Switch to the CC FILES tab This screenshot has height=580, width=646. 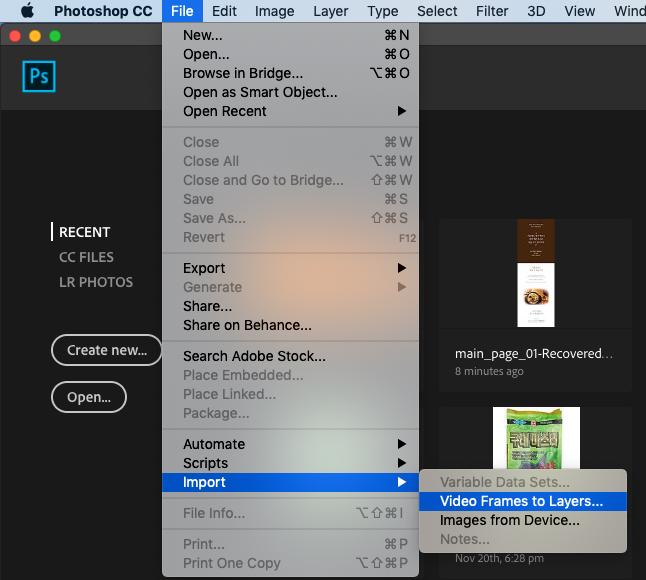[x=86, y=257]
